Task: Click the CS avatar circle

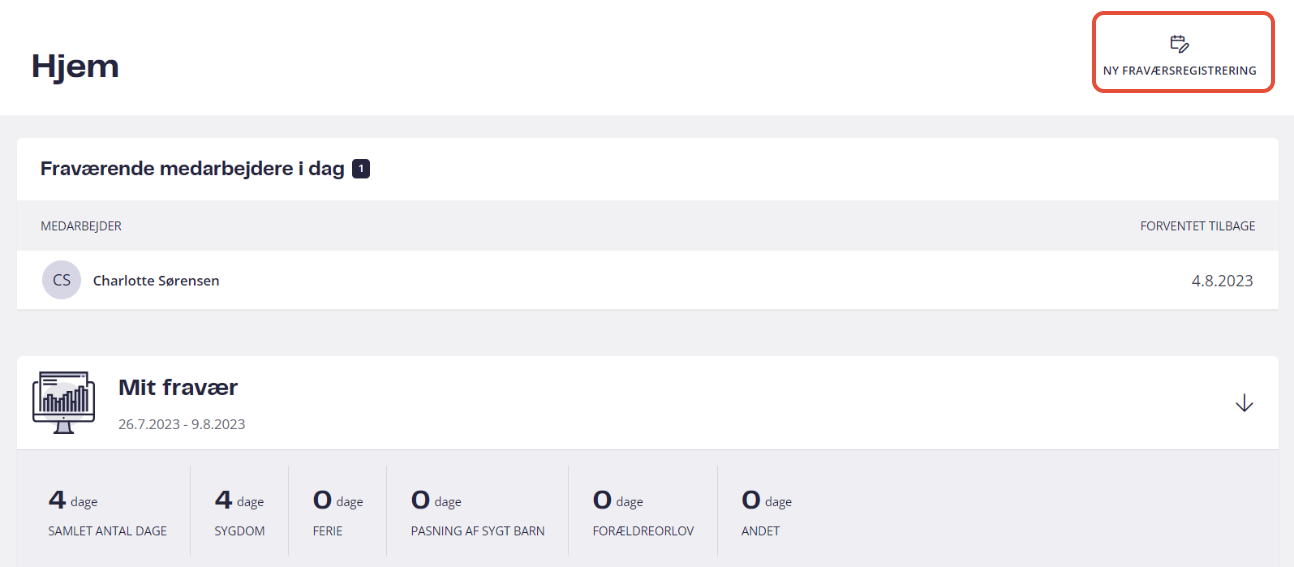Action: 61,280
